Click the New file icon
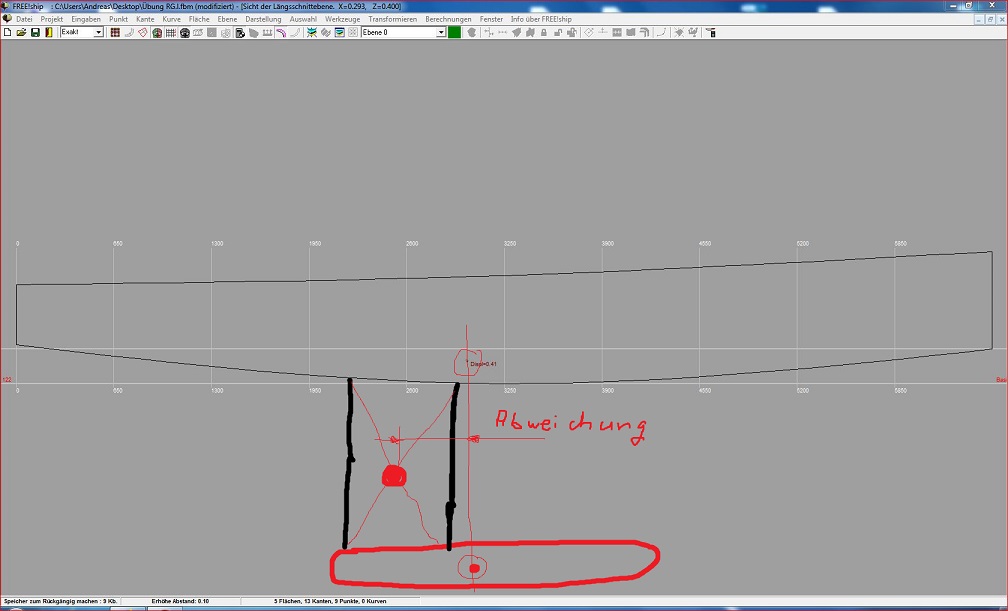 click(x=7, y=33)
